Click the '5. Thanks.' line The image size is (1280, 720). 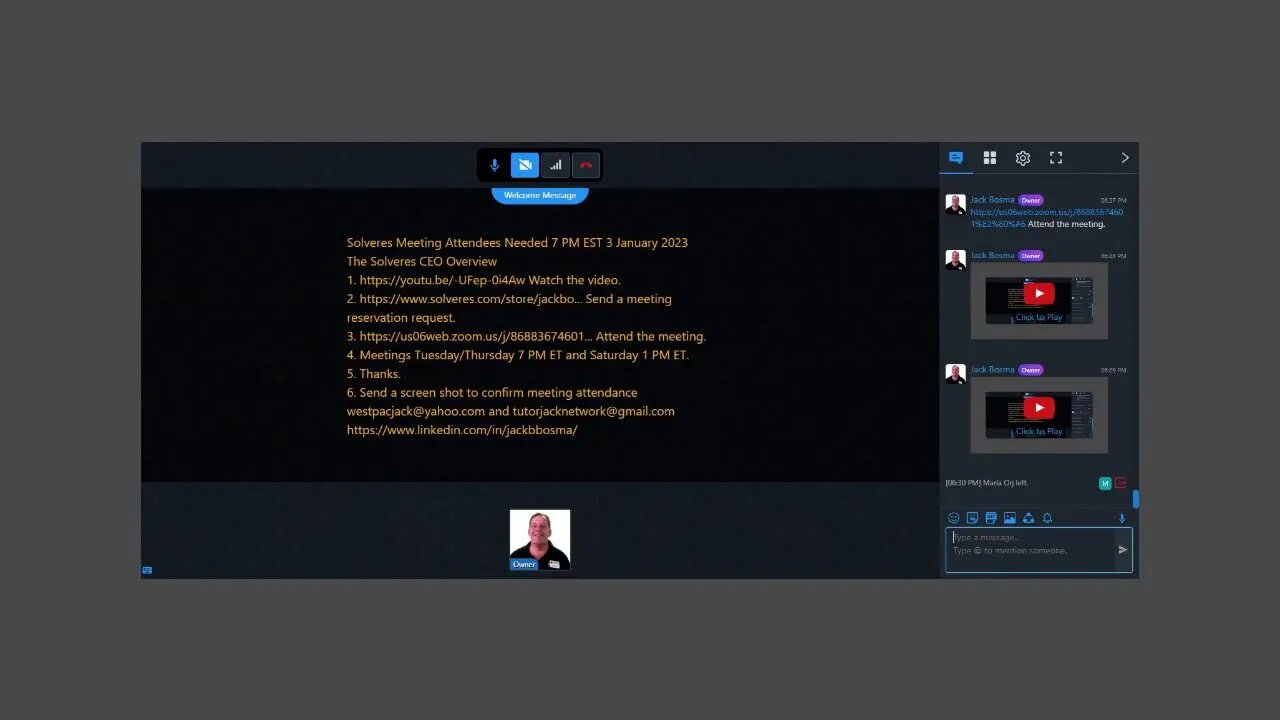374,374
